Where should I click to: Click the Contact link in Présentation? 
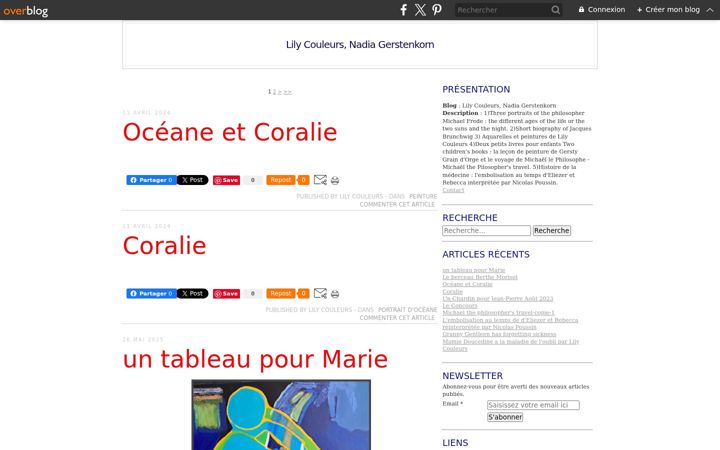[x=453, y=190]
